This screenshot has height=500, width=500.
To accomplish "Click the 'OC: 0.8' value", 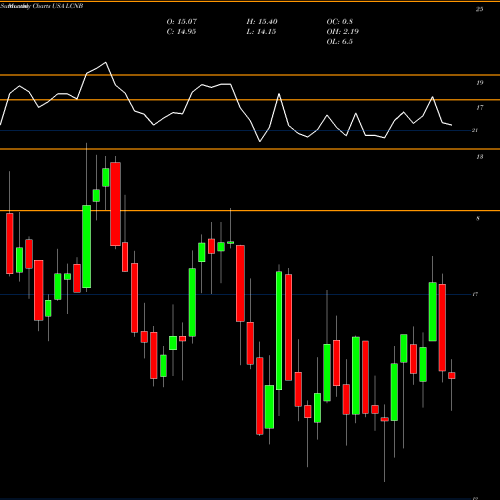I will pyautogui.click(x=340, y=22).
